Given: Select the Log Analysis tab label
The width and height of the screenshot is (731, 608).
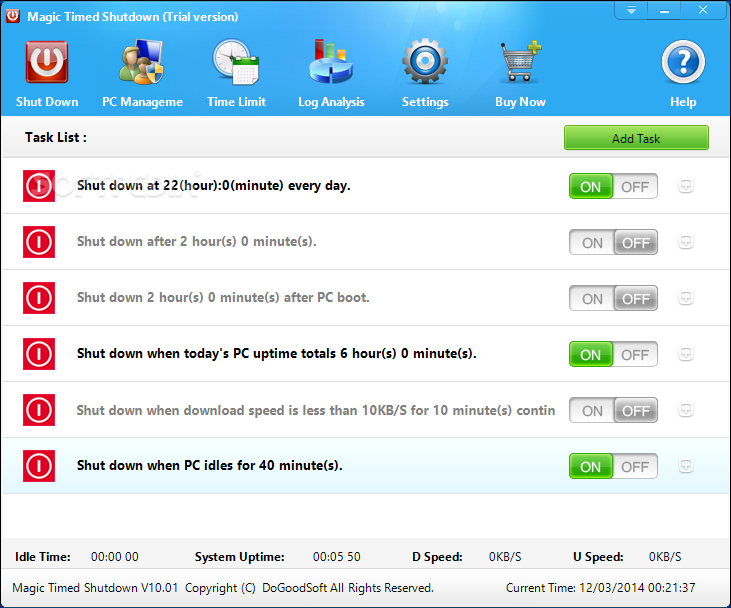Looking at the screenshot, I should click(x=331, y=102).
